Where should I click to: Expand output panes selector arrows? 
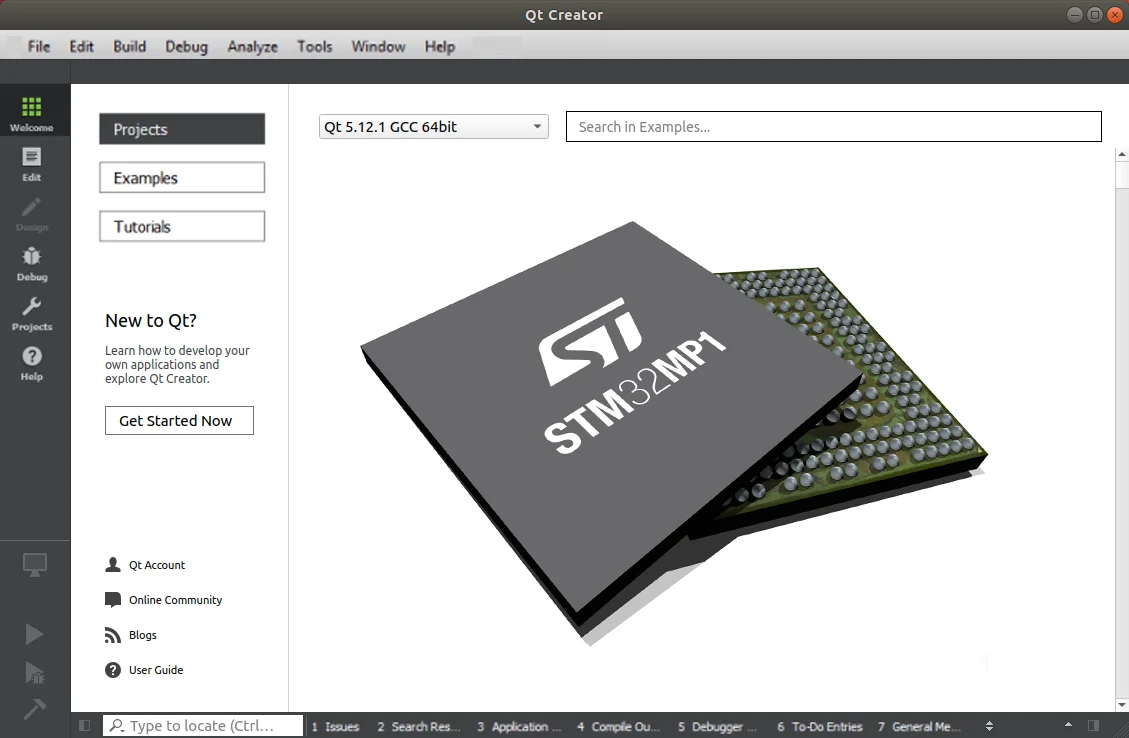tap(989, 726)
